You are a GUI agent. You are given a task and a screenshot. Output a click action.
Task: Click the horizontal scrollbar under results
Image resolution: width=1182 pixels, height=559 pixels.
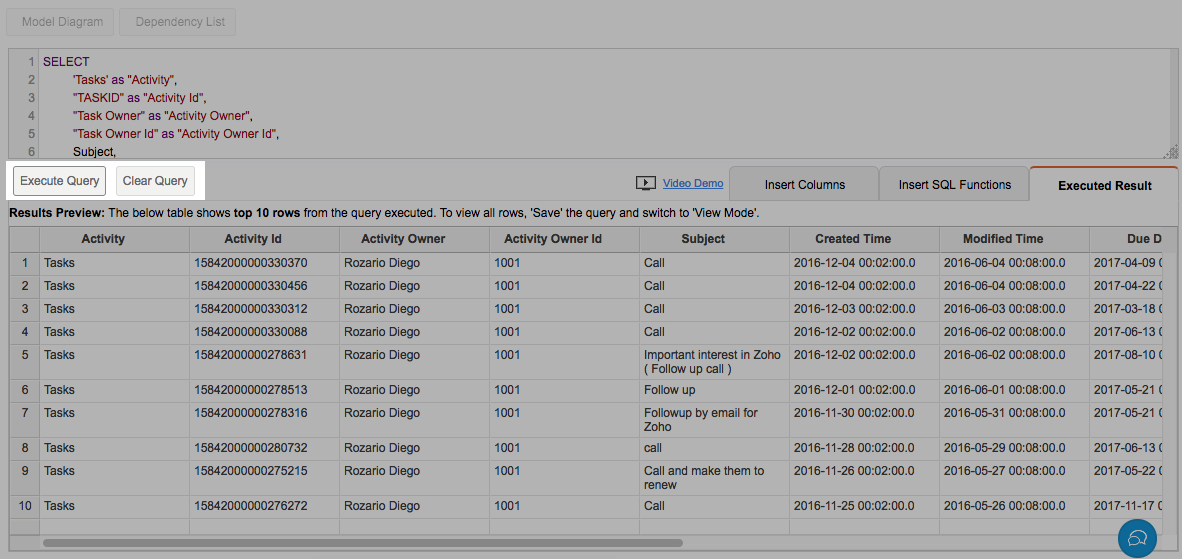(x=362, y=543)
